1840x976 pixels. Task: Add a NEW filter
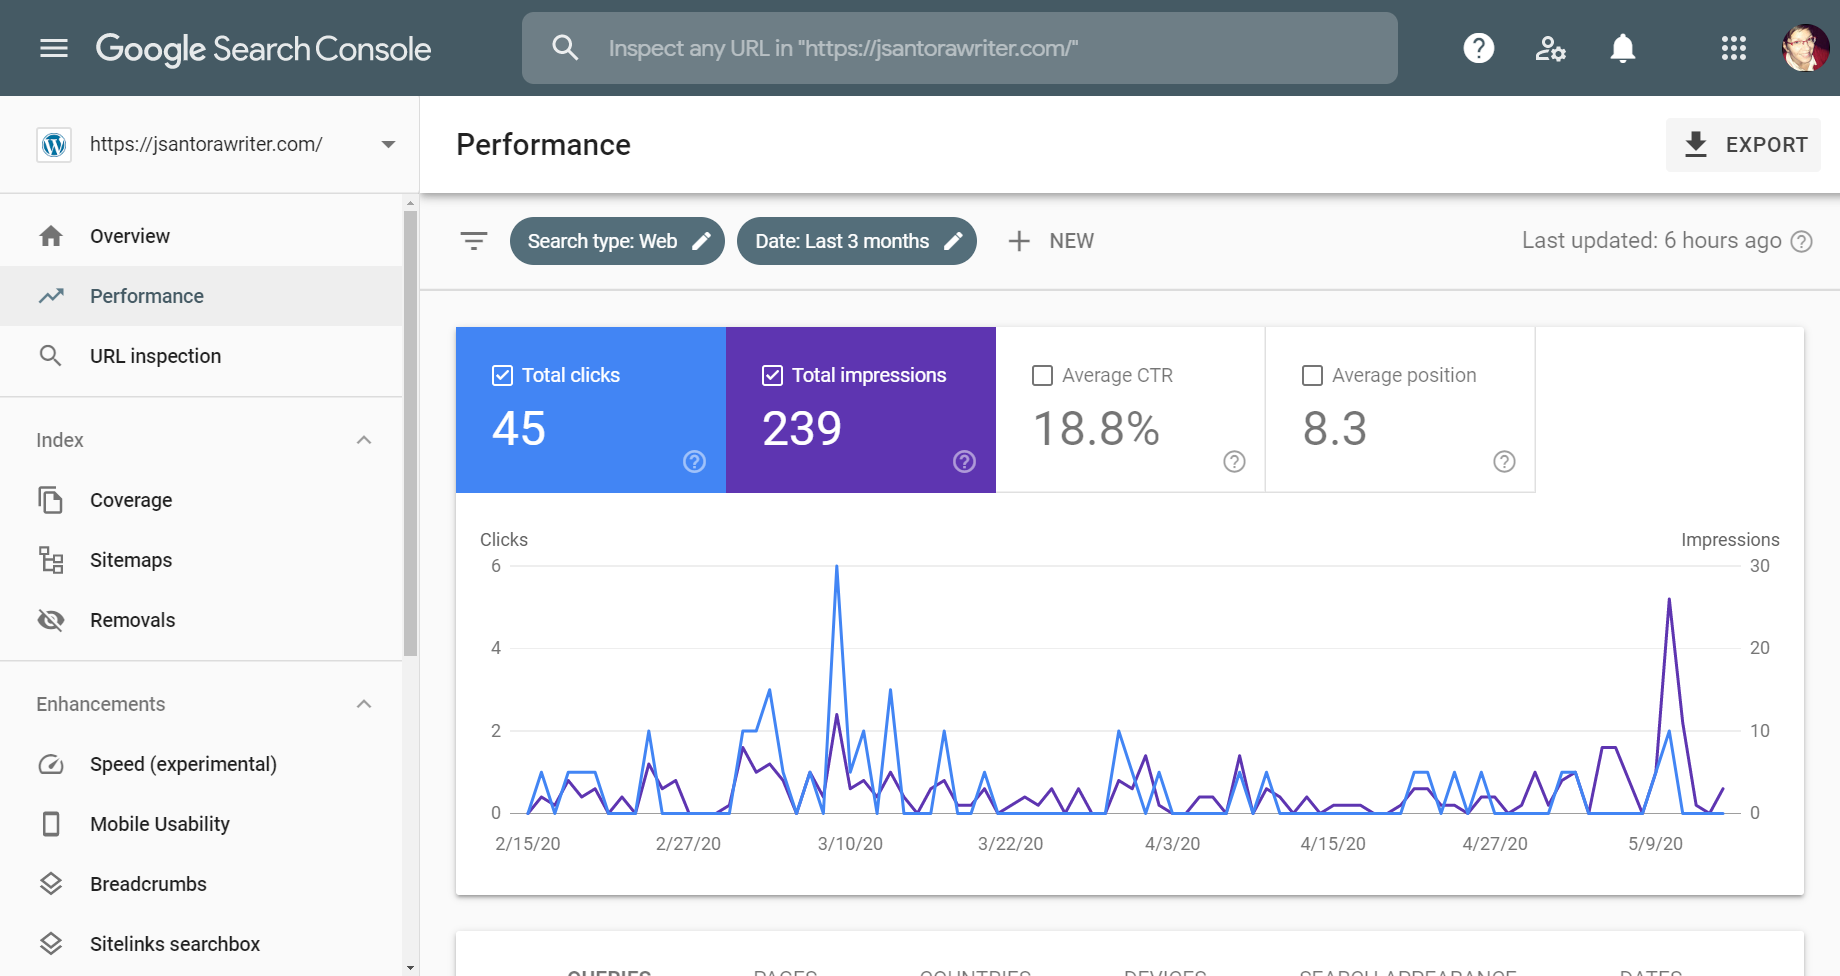(1051, 241)
